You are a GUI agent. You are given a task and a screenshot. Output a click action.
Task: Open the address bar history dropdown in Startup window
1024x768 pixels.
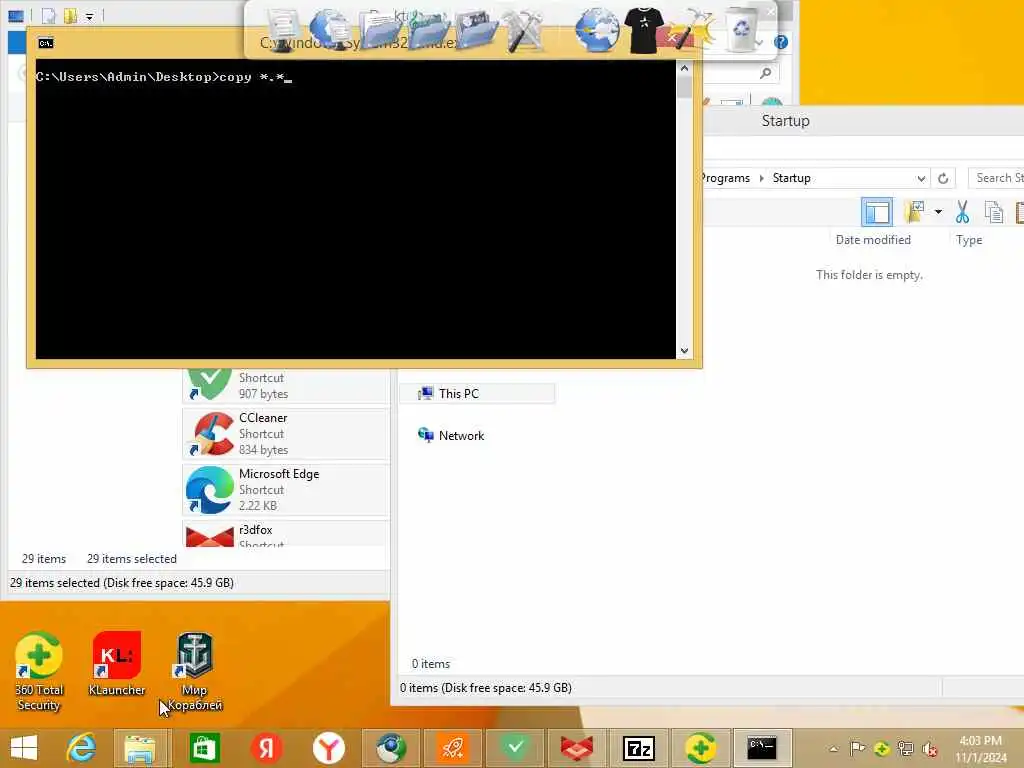click(x=921, y=178)
